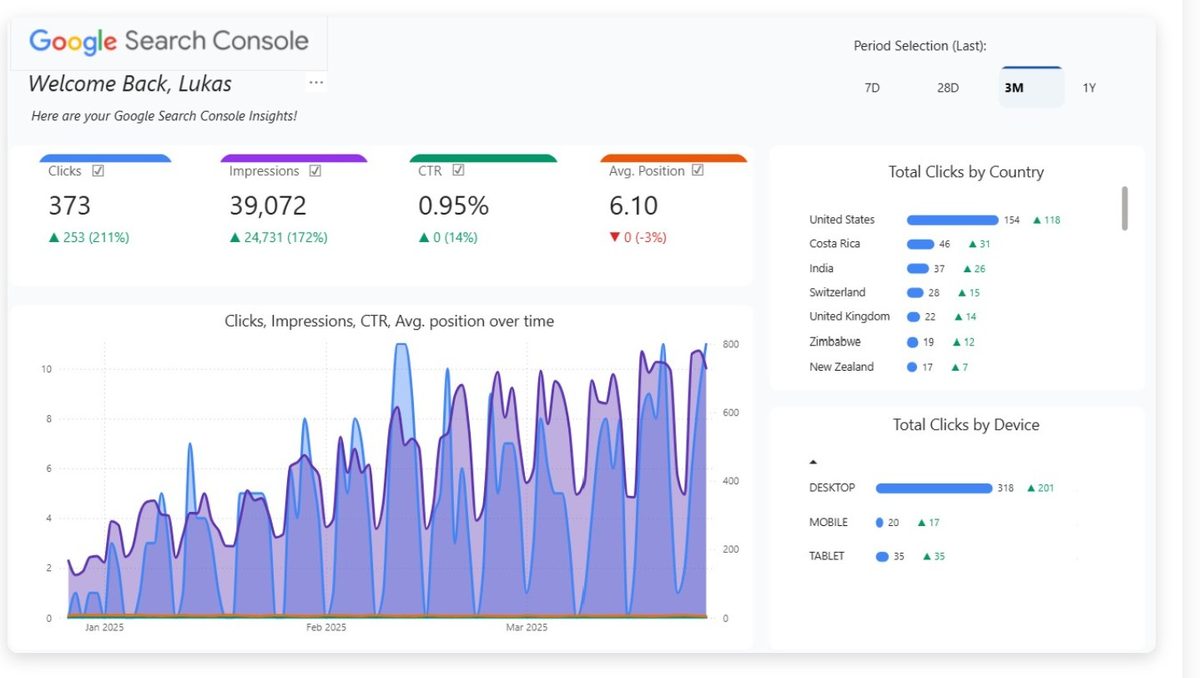1200x678 pixels.
Task: Select the 1Y period
Action: click(1089, 88)
